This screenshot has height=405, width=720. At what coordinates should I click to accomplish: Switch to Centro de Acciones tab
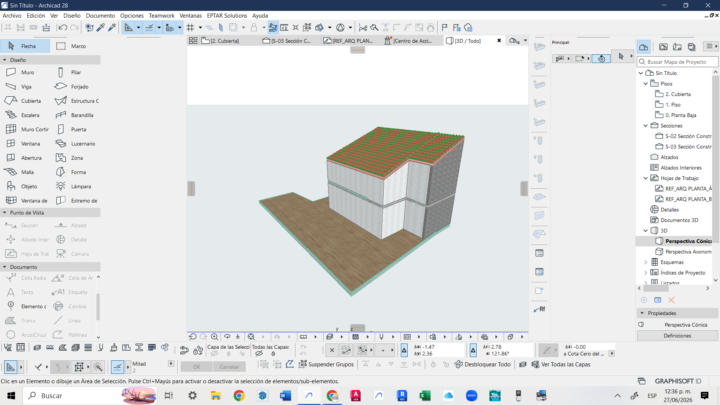[408, 41]
